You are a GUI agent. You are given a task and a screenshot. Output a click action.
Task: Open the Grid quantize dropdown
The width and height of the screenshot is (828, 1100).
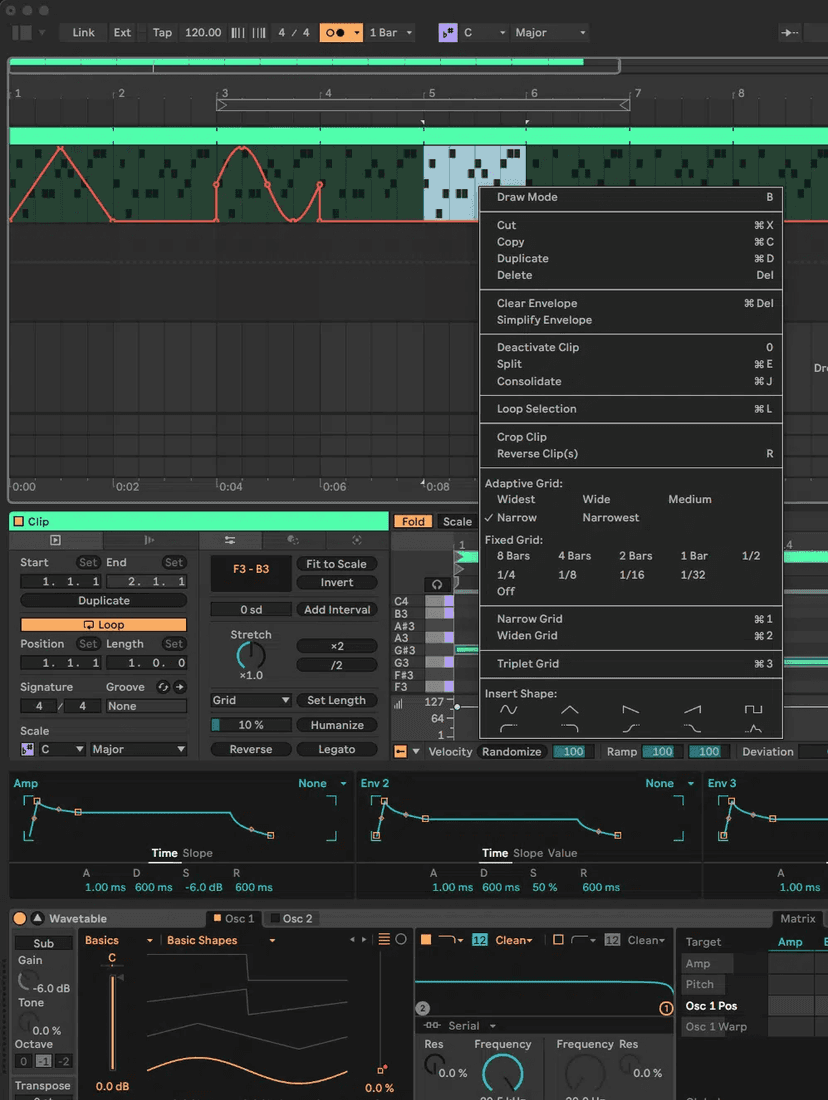pos(251,700)
